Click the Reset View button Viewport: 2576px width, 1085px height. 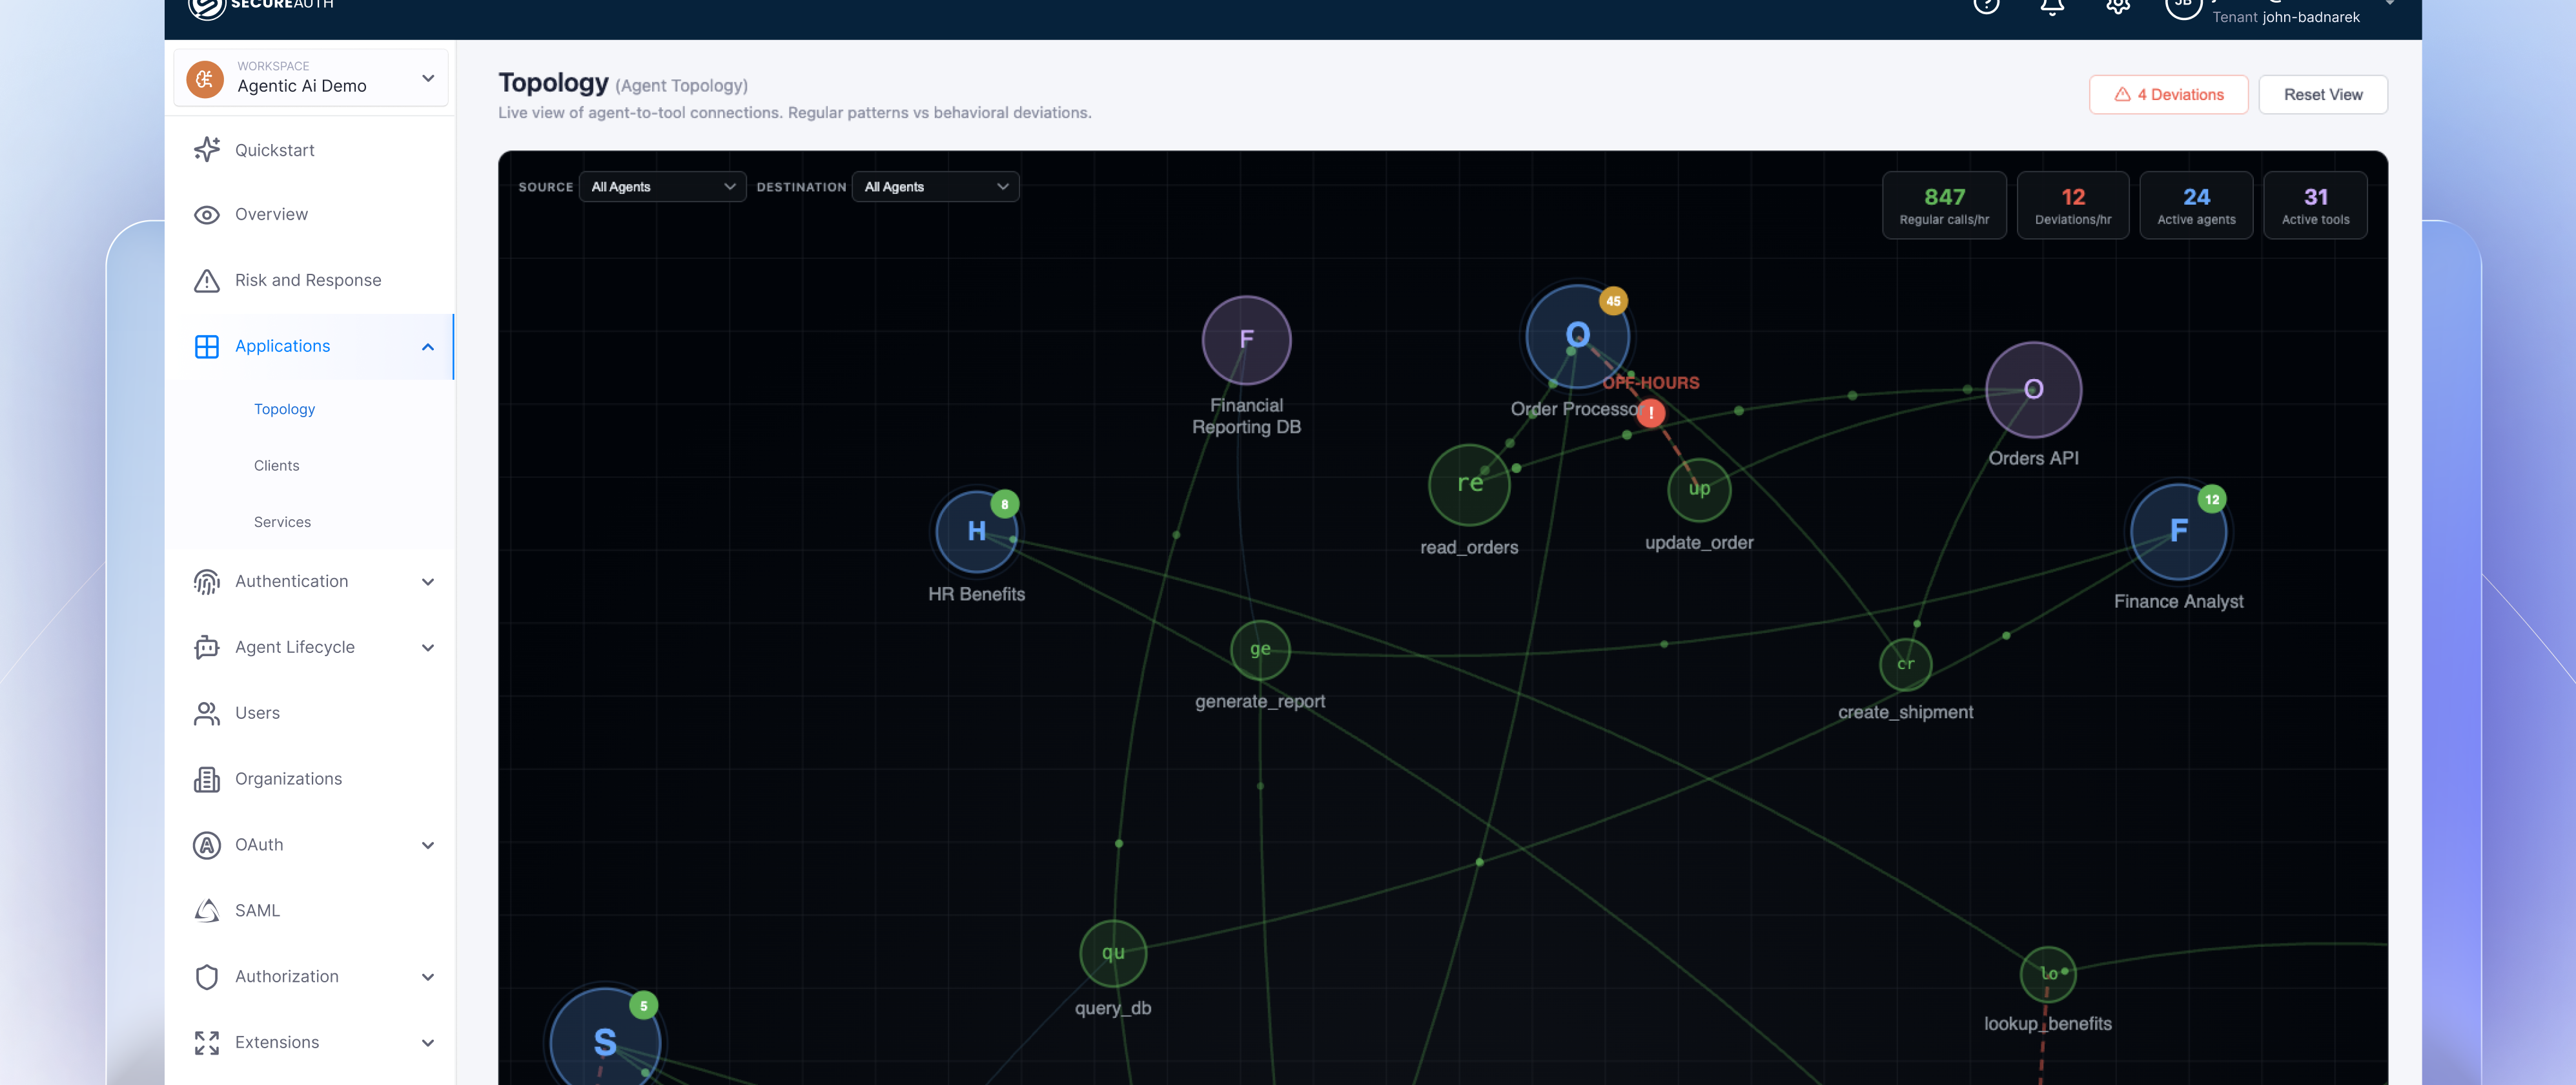pos(2322,94)
